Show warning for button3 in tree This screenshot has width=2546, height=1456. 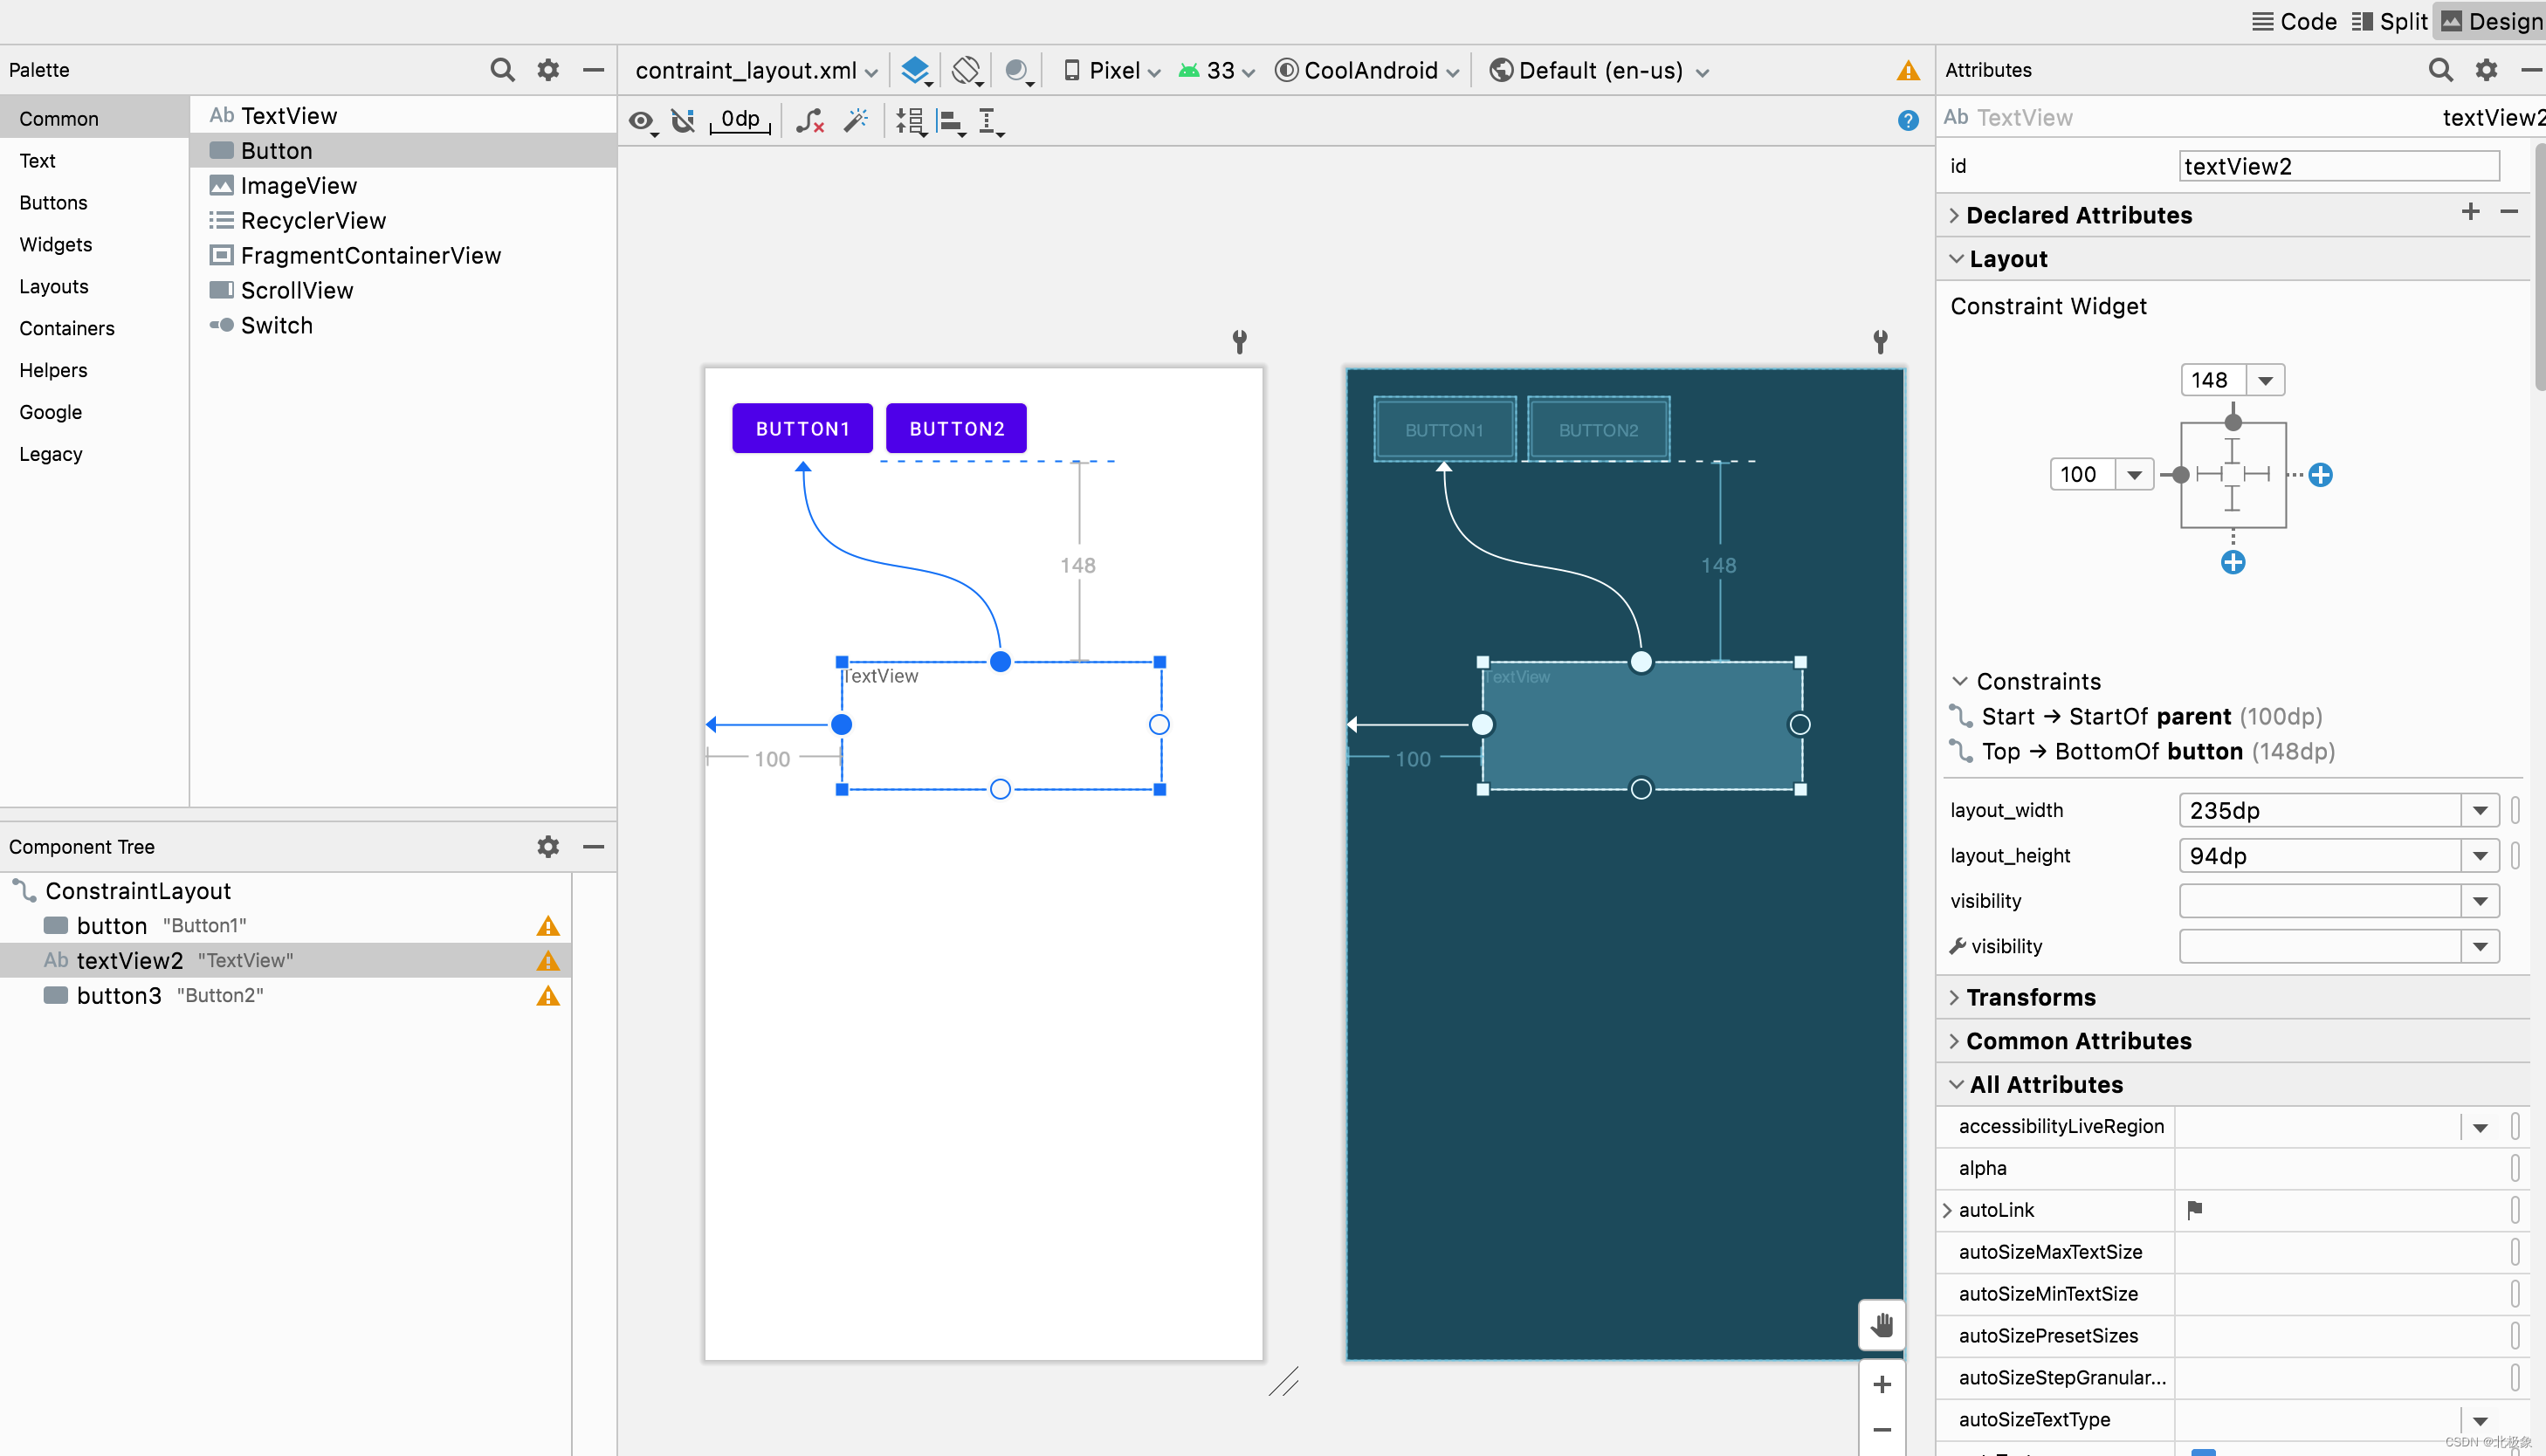pyautogui.click(x=548, y=996)
